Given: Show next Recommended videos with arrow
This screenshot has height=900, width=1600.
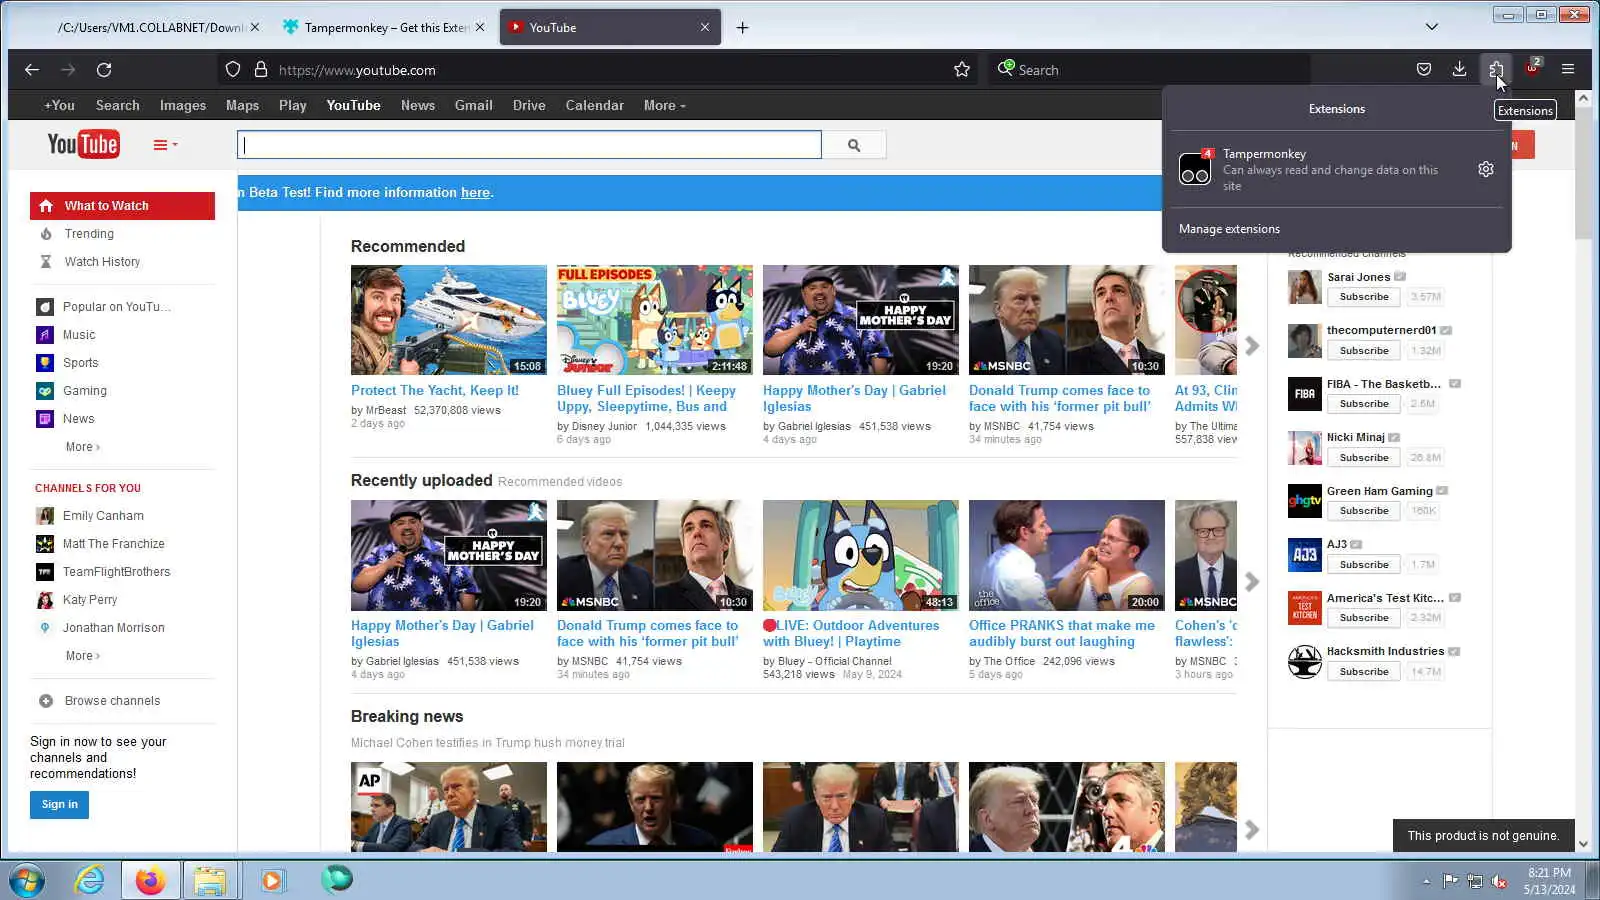Looking at the screenshot, I should tap(1252, 346).
